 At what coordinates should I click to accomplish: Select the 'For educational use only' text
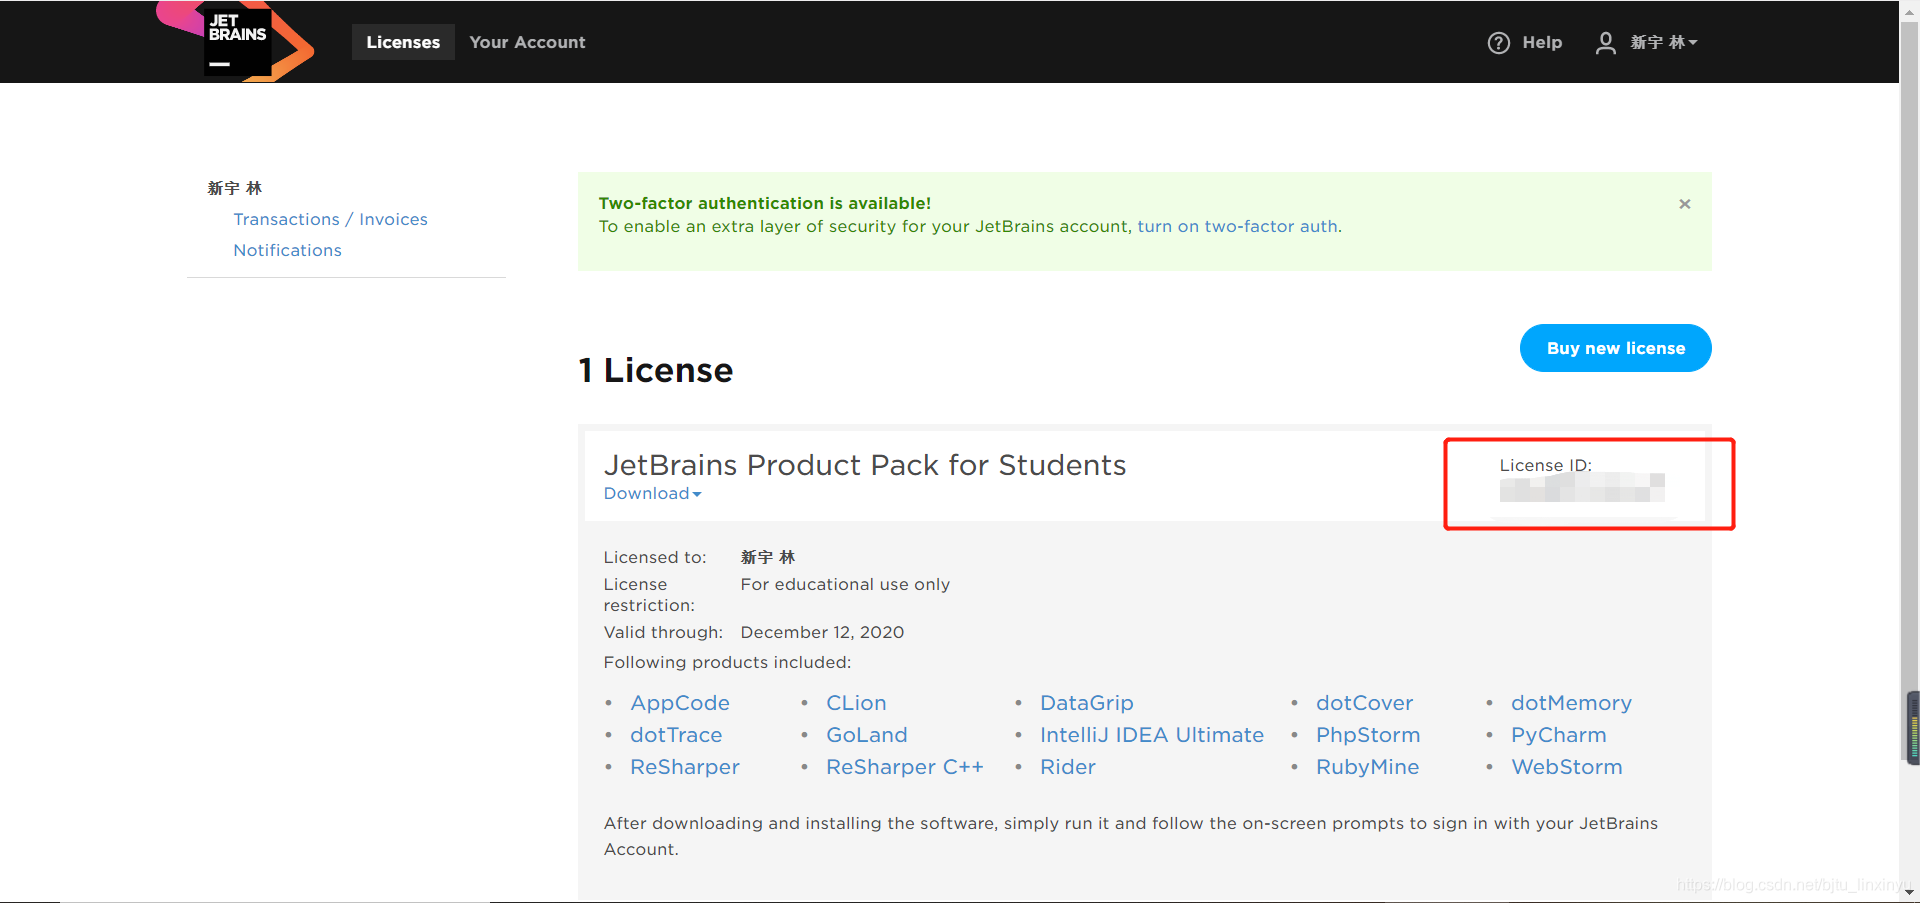point(845,584)
